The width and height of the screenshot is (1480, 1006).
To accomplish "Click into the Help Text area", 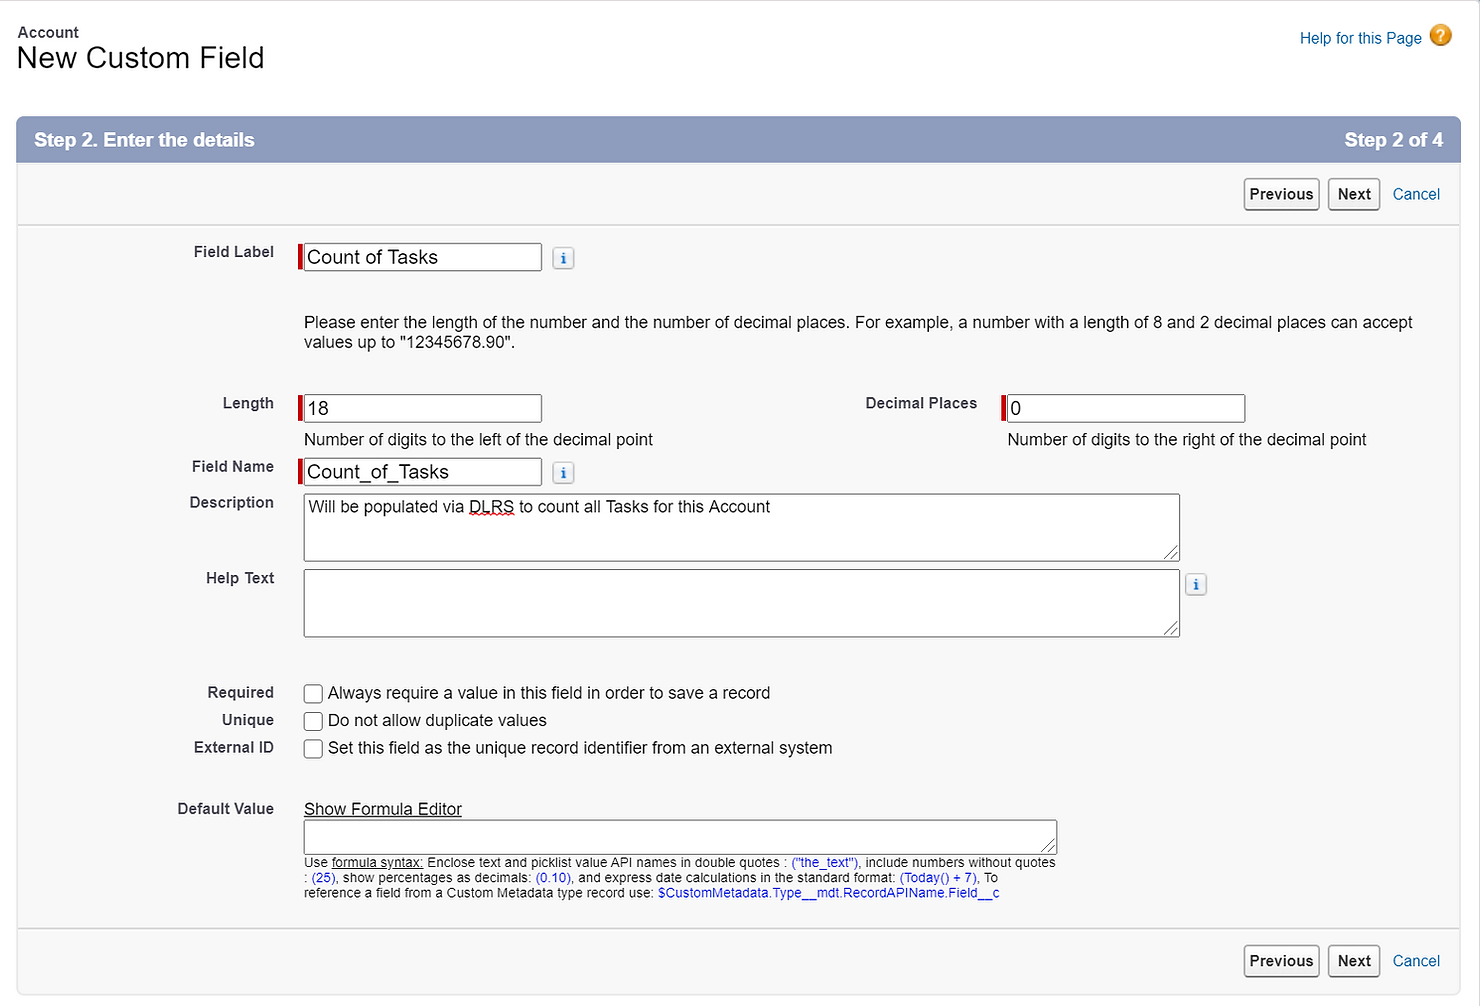I will pyautogui.click(x=741, y=603).
